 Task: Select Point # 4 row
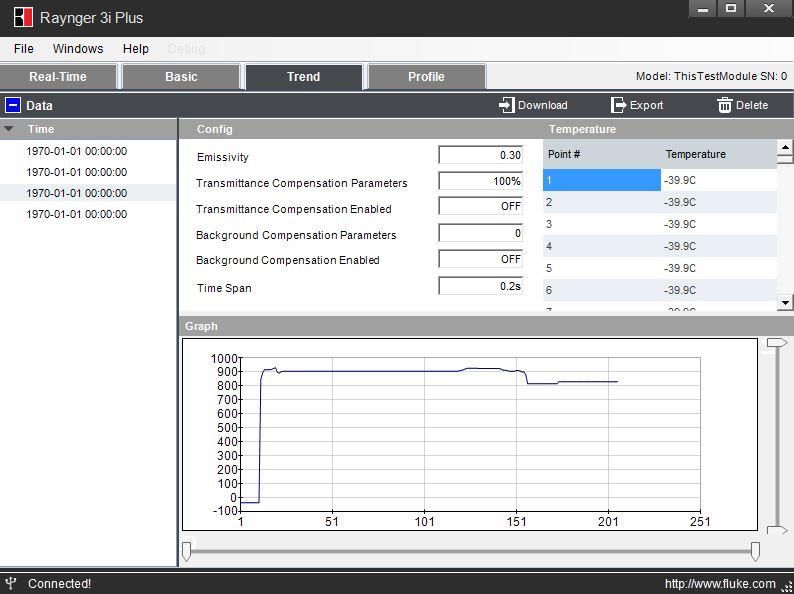660,246
